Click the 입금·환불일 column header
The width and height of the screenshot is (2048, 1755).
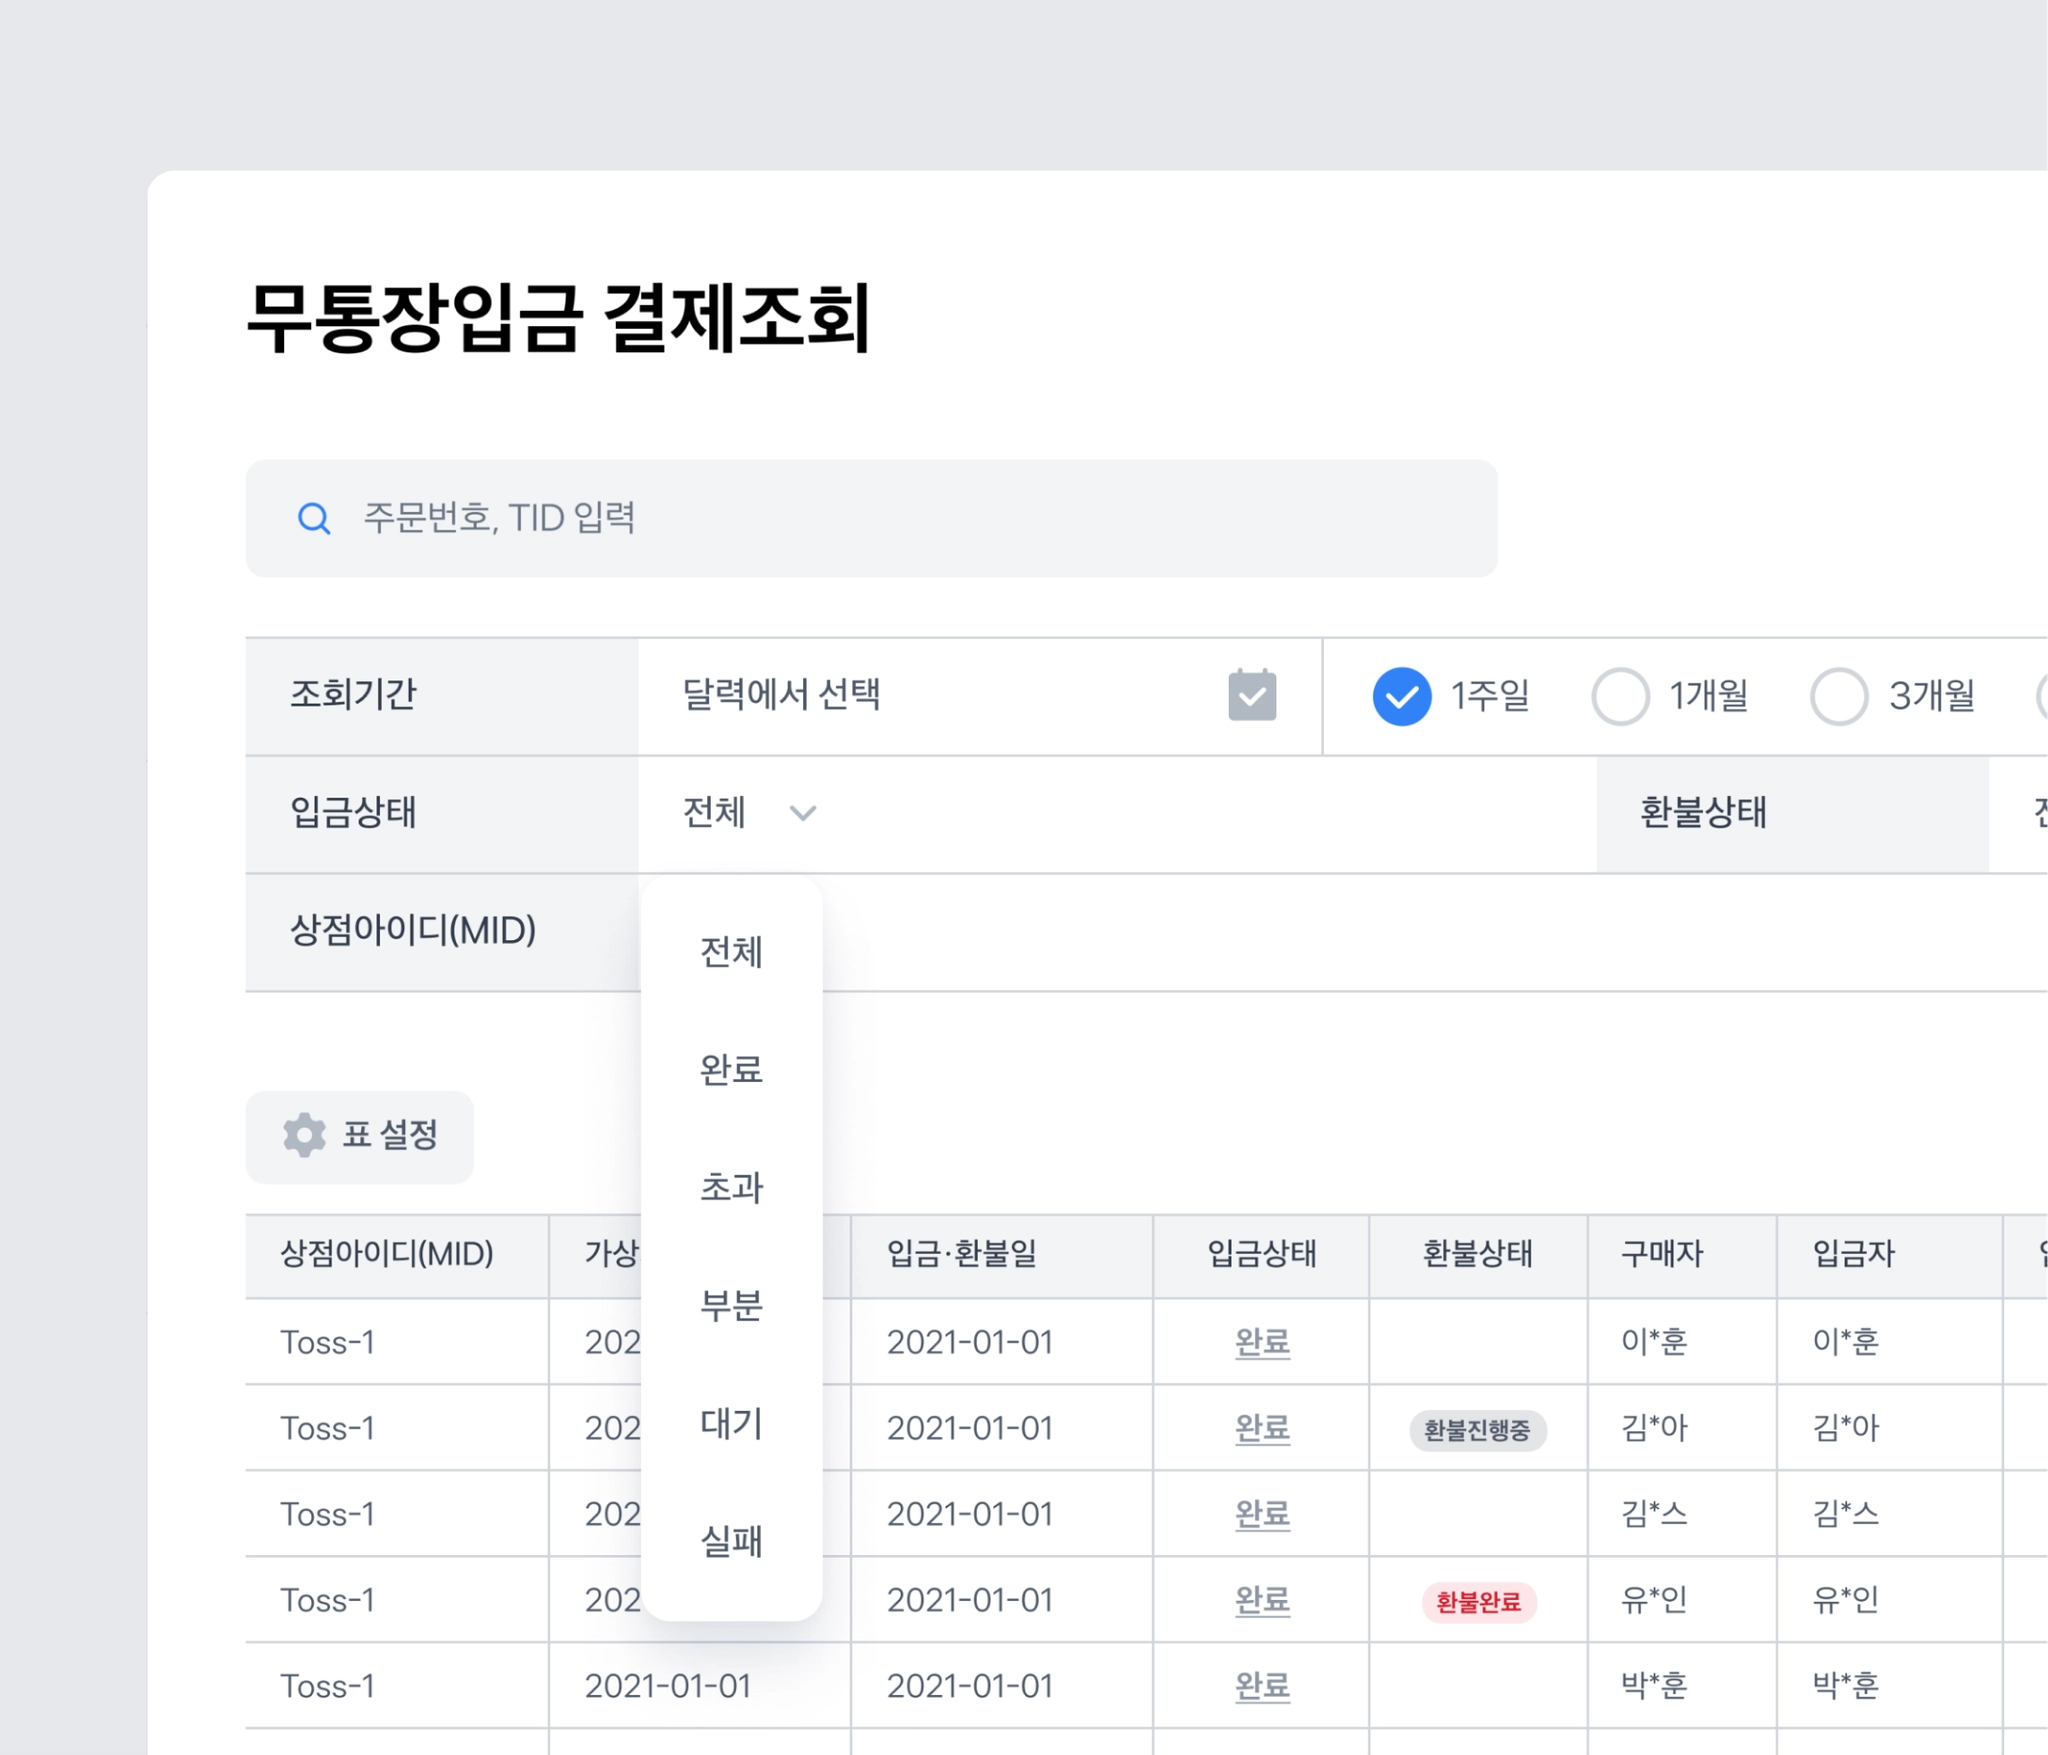(x=961, y=1254)
